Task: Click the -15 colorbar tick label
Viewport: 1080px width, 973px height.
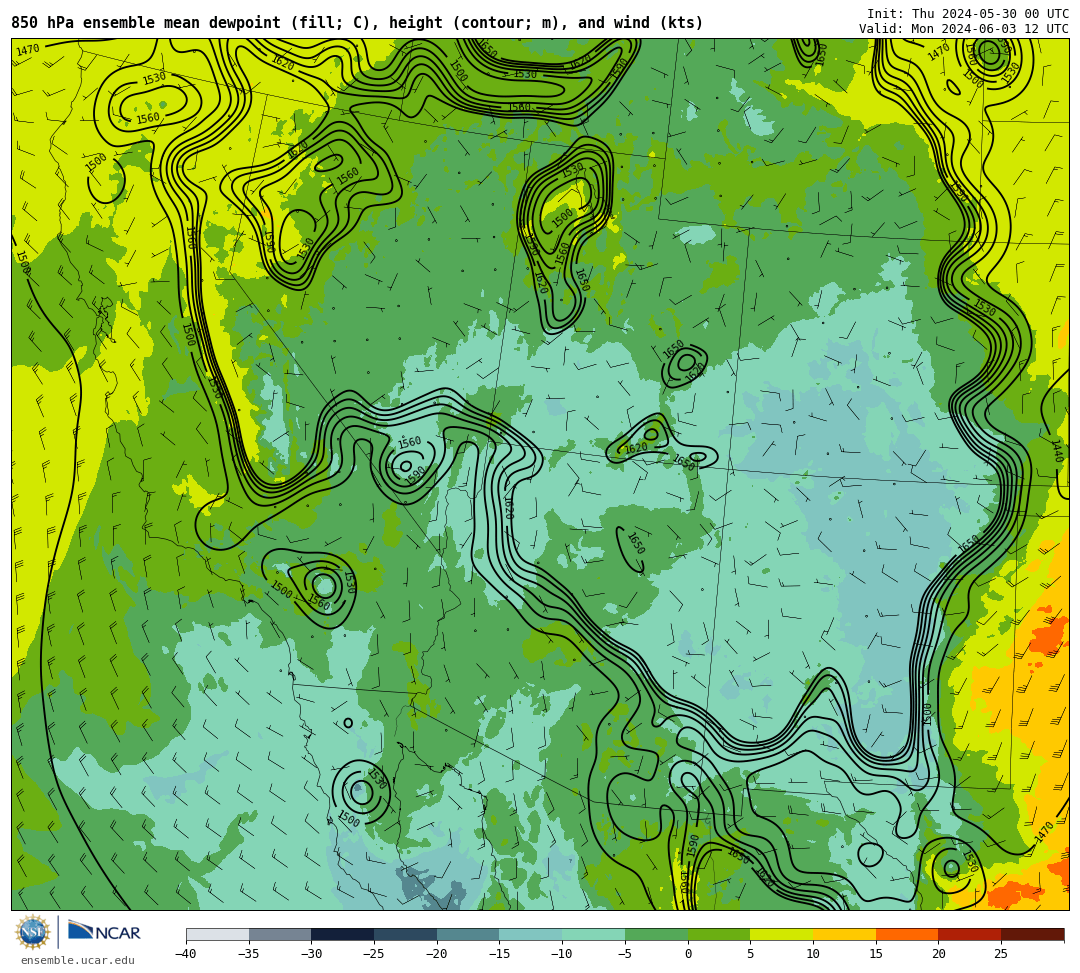Action: (x=499, y=954)
